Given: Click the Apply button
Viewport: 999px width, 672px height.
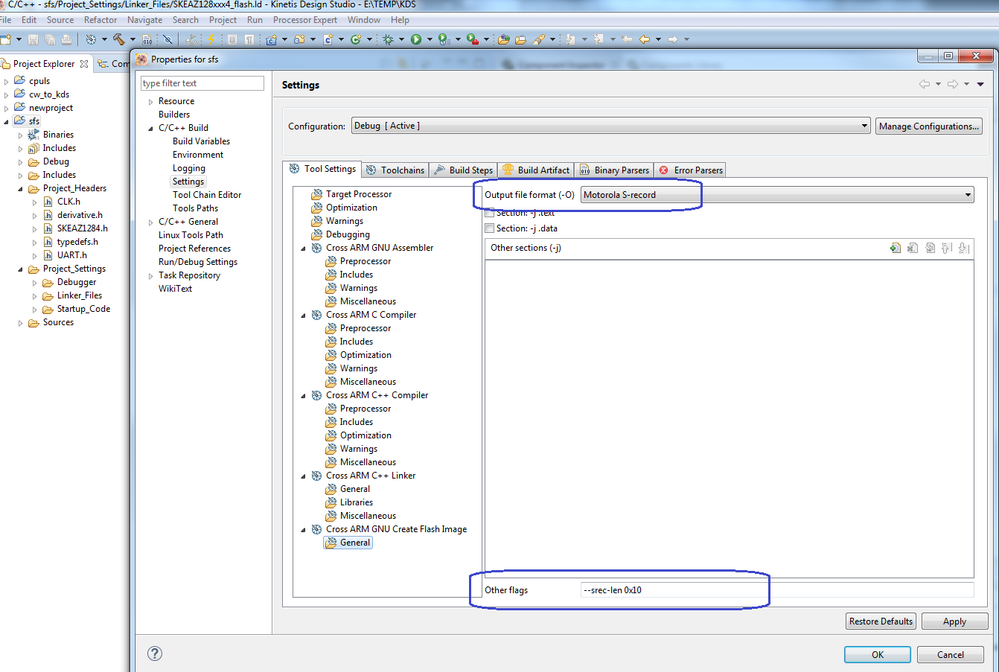Looking at the screenshot, I should tap(954, 621).
